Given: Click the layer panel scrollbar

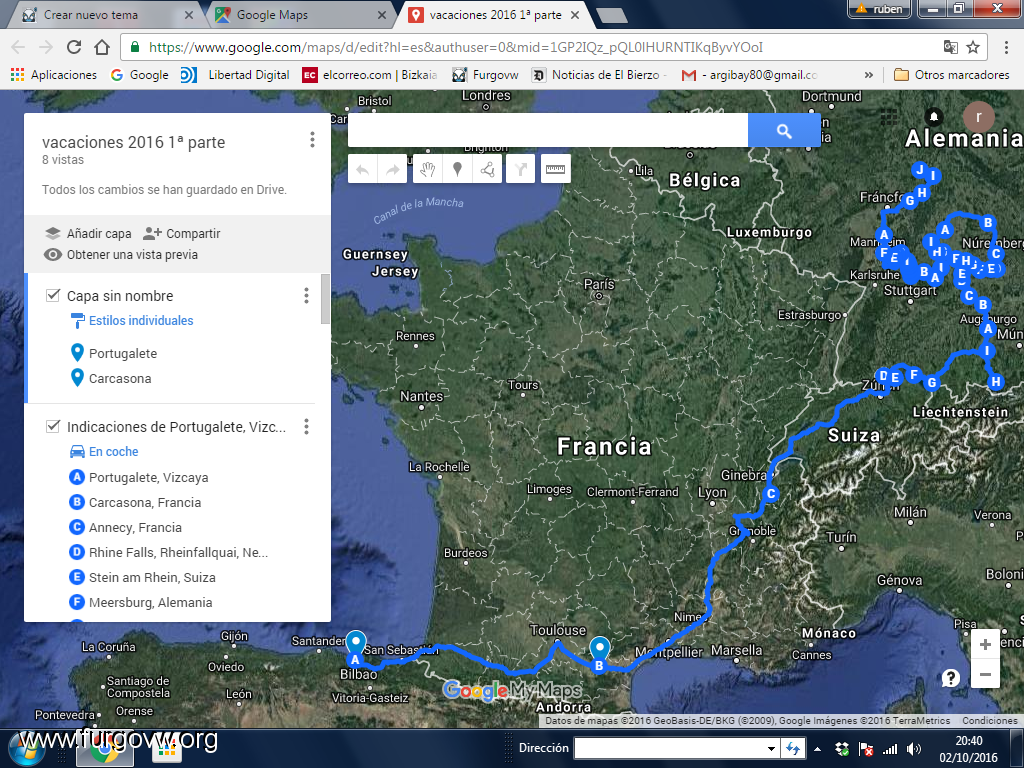Looking at the screenshot, I should [x=325, y=298].
